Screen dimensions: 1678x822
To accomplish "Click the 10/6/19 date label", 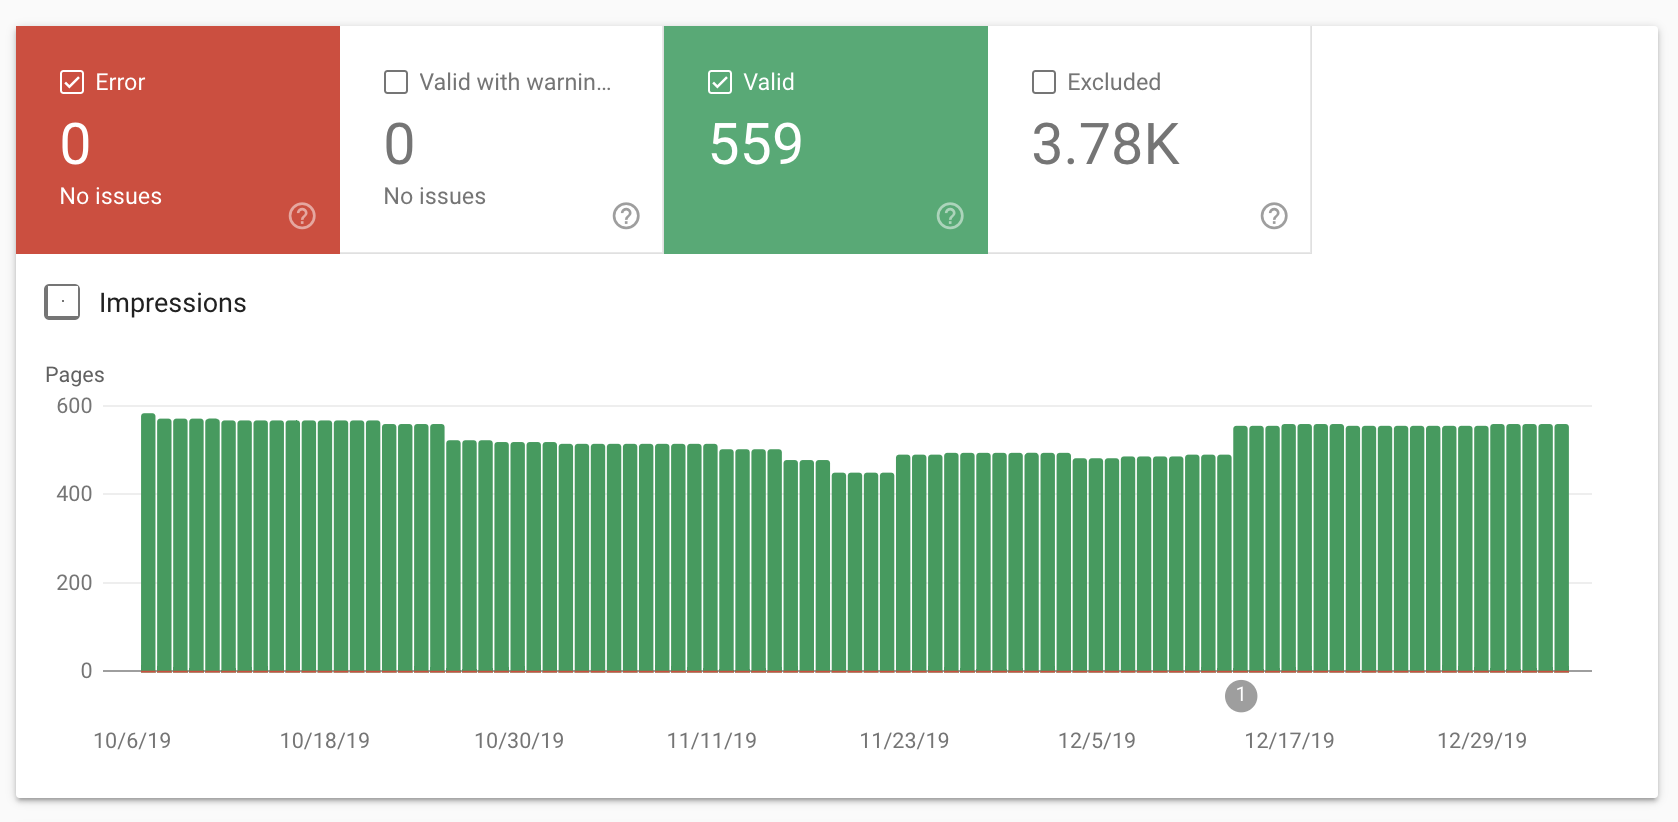I will point(132,741).
